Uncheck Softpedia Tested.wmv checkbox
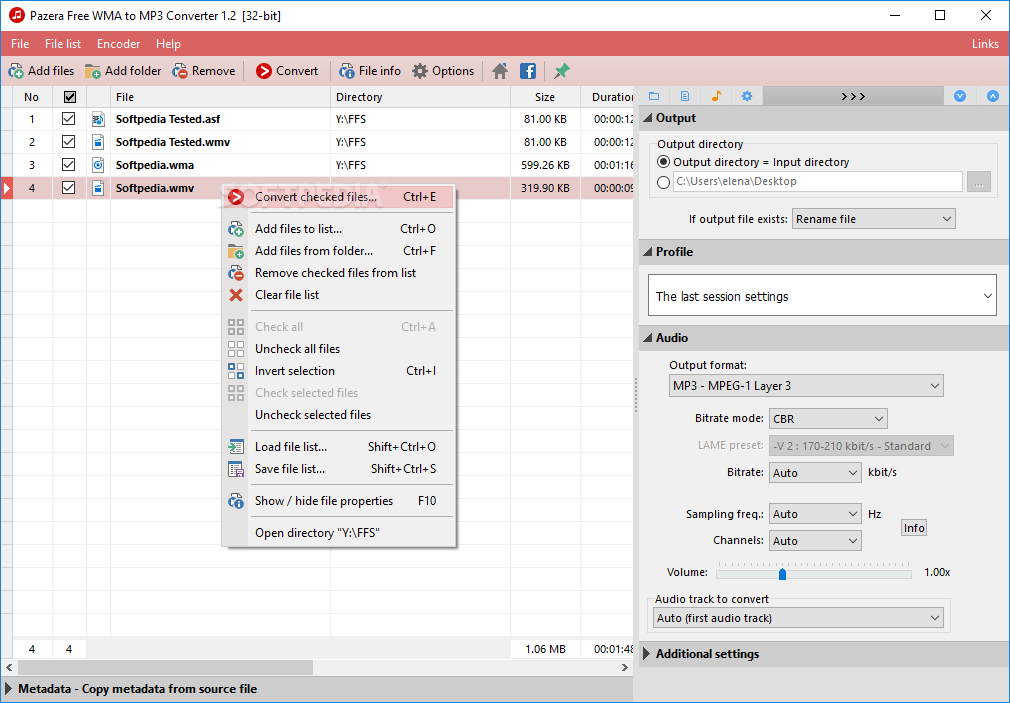 tap(68, 142)
